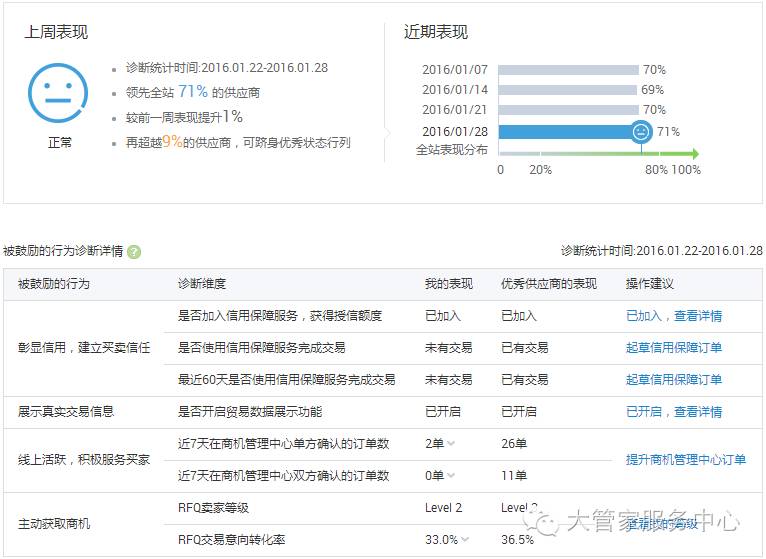Viewport: 766px width, 559px height.
Task: Click the green distribution arrow tip
Action: (694, 154)
